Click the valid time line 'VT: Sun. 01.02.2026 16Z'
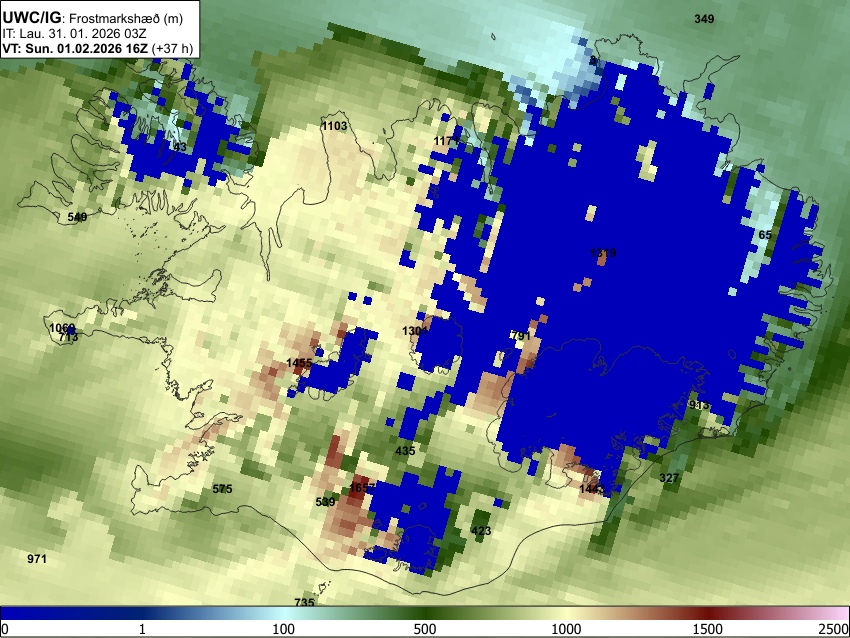Viewport: 850px width, 638px height. [75, 48]
